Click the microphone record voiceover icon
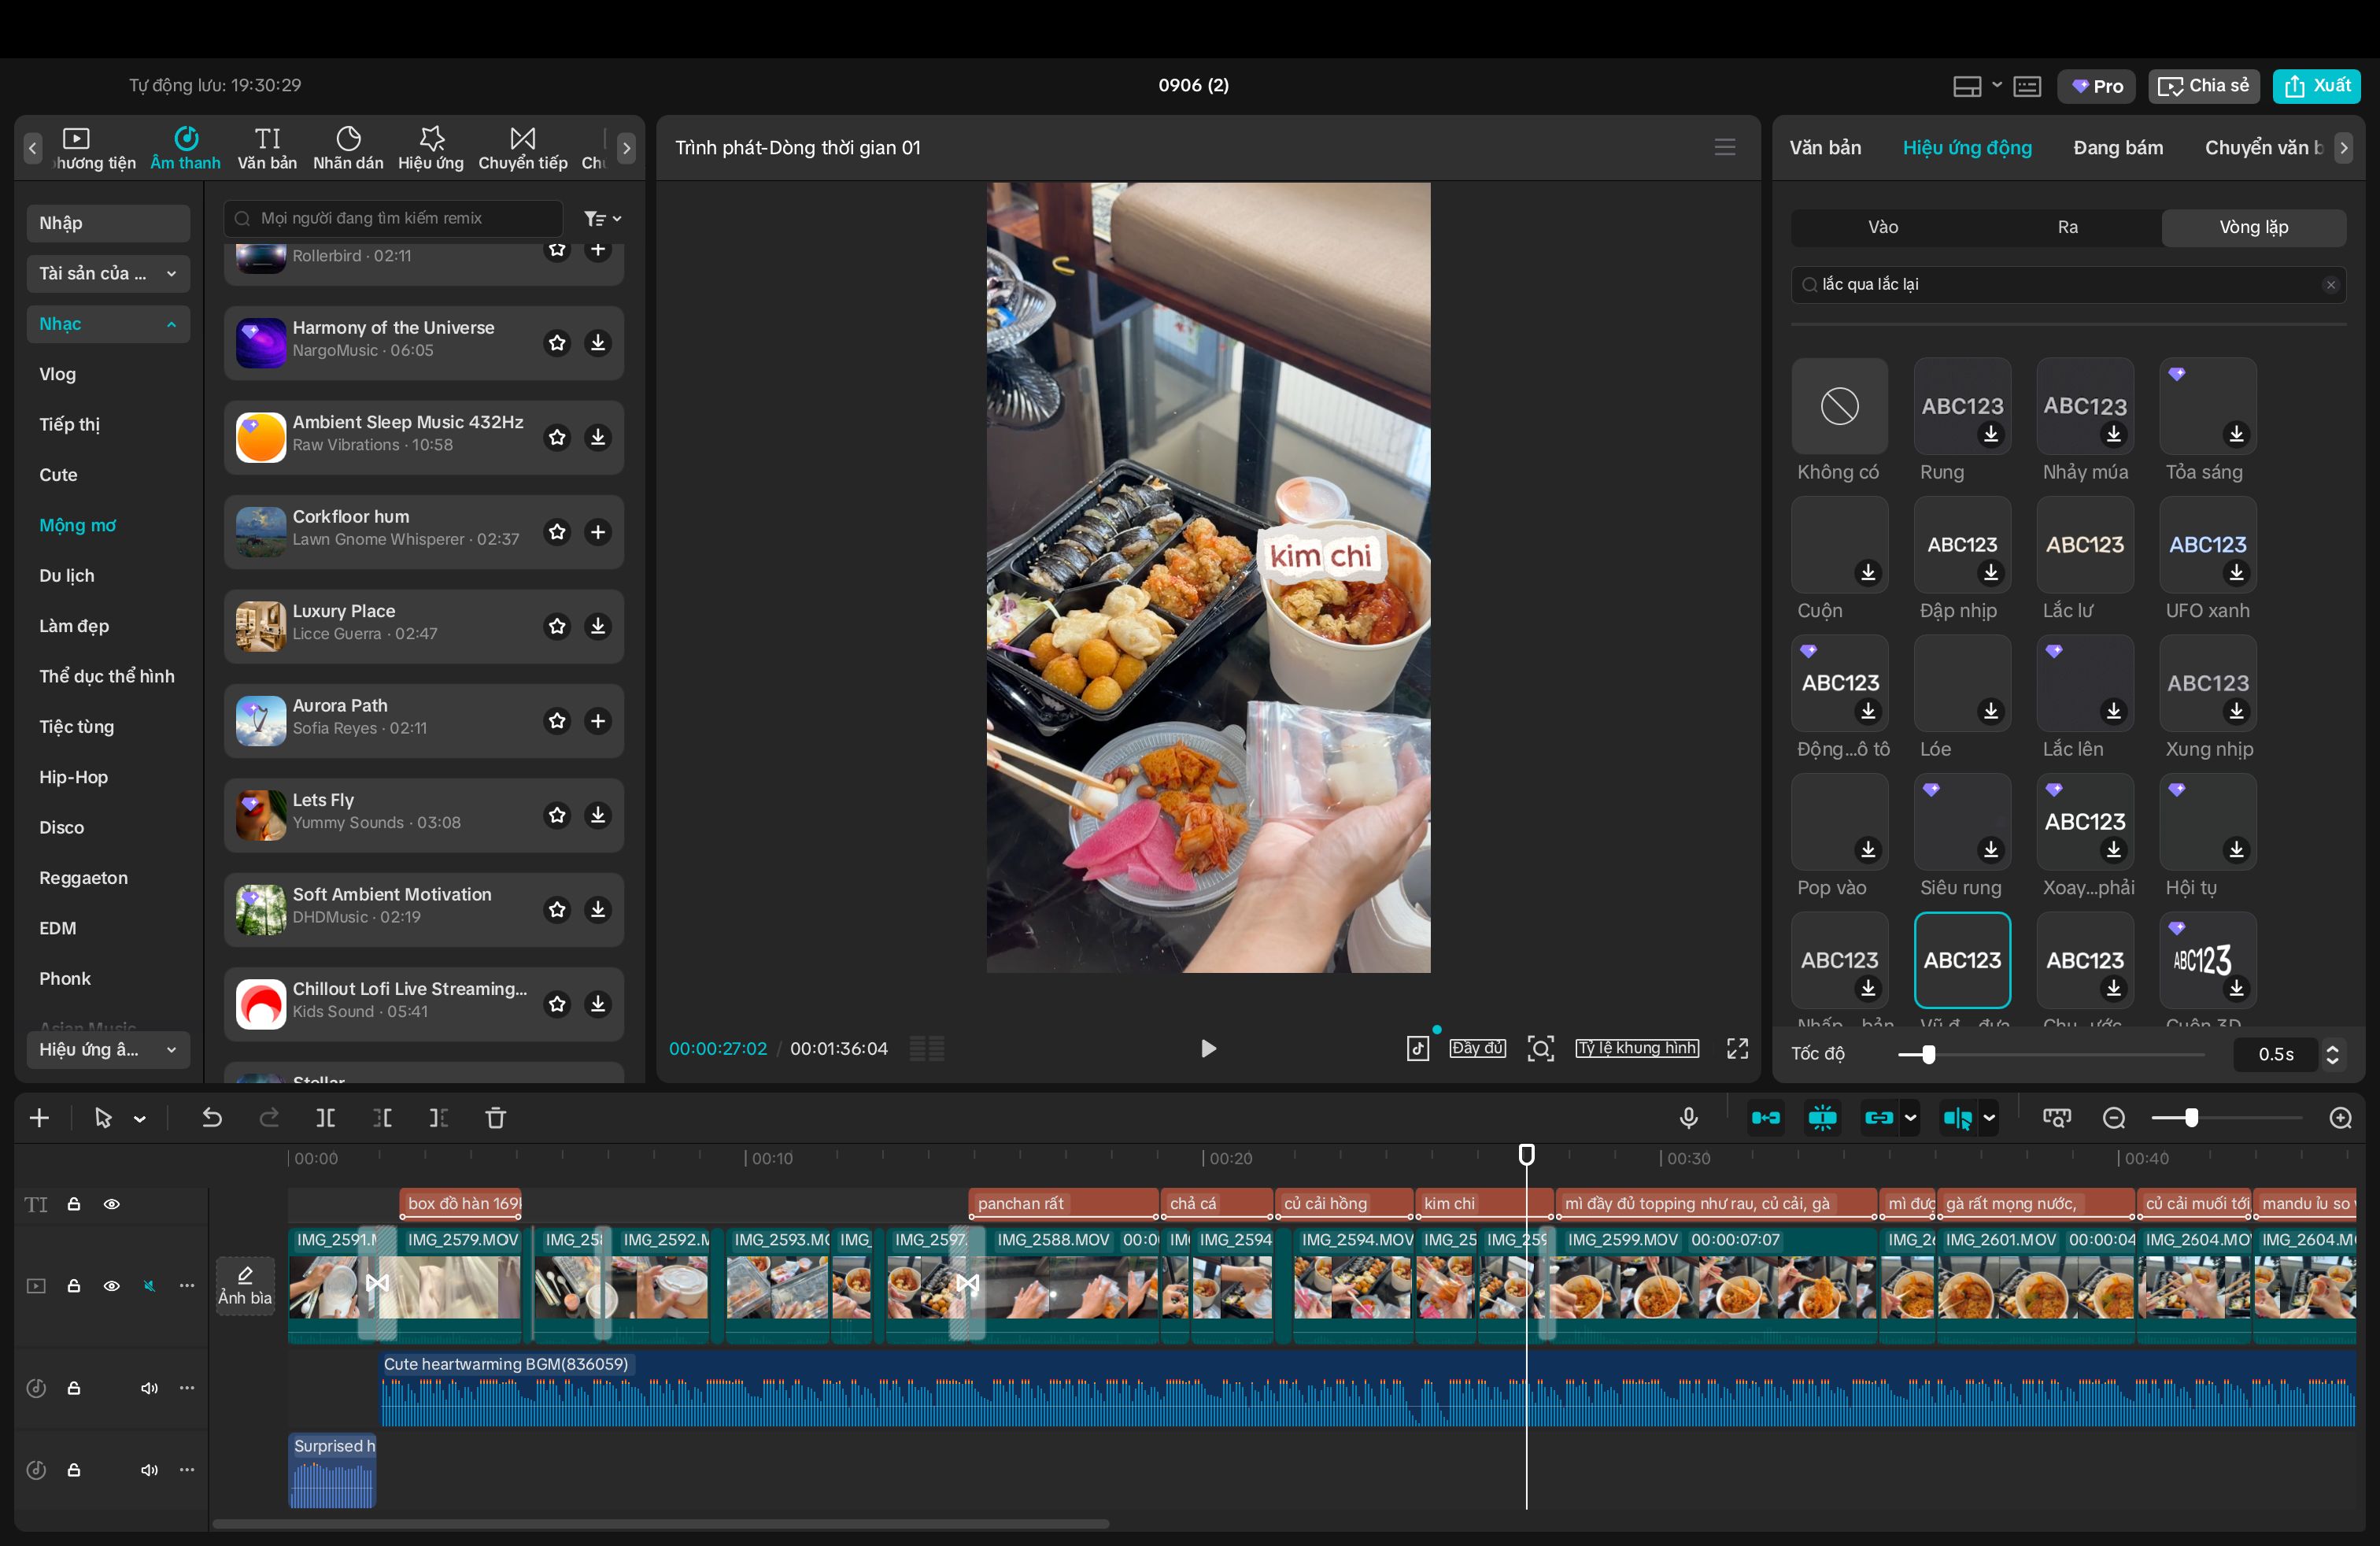The width and height of the screenshot is (2380, 1546). pos(1689,1118)
